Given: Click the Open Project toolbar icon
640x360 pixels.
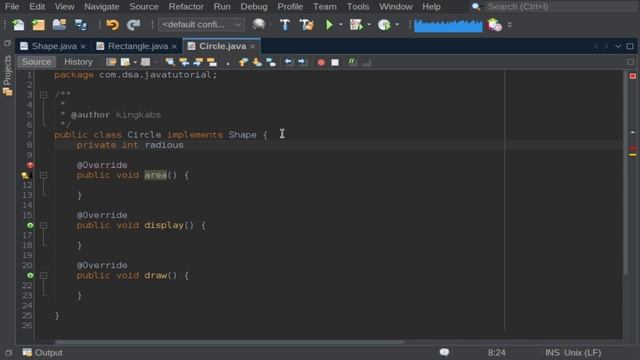Looking at the screenshot, I should click(x=59, y=25).
